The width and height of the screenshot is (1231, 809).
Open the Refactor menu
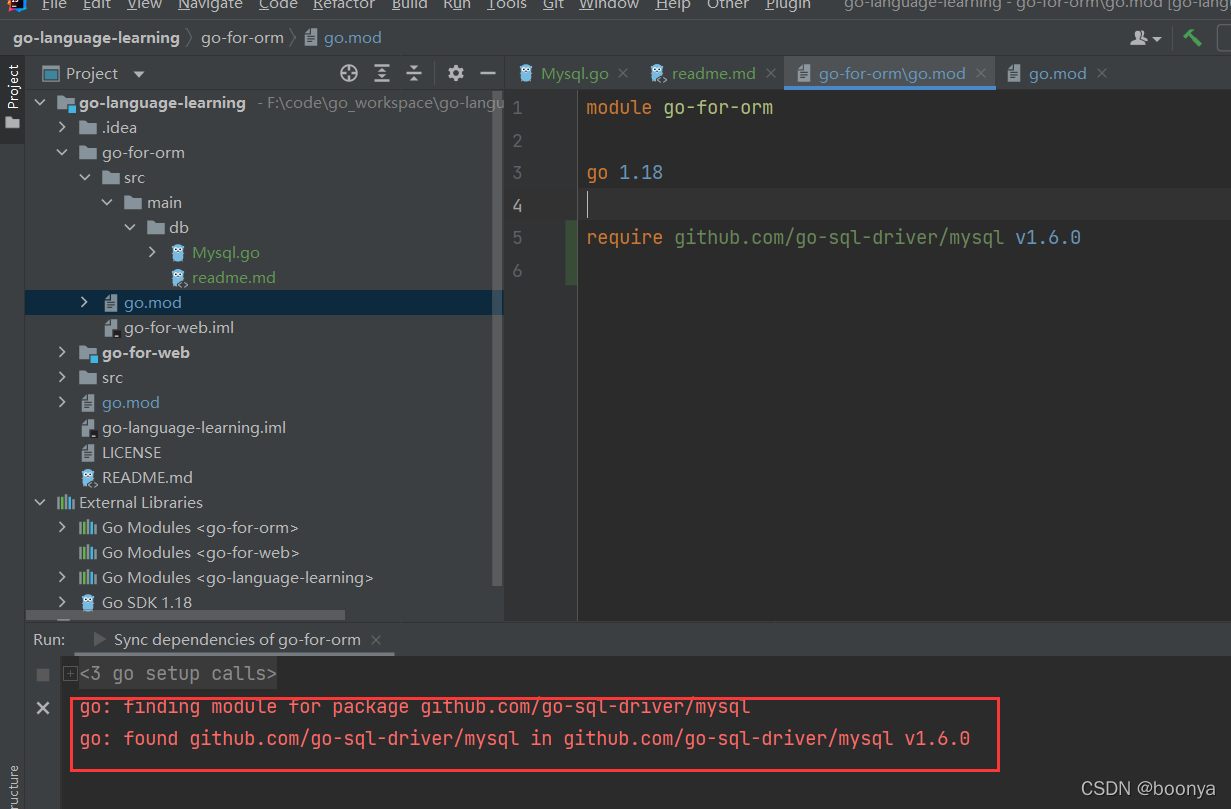344,5
